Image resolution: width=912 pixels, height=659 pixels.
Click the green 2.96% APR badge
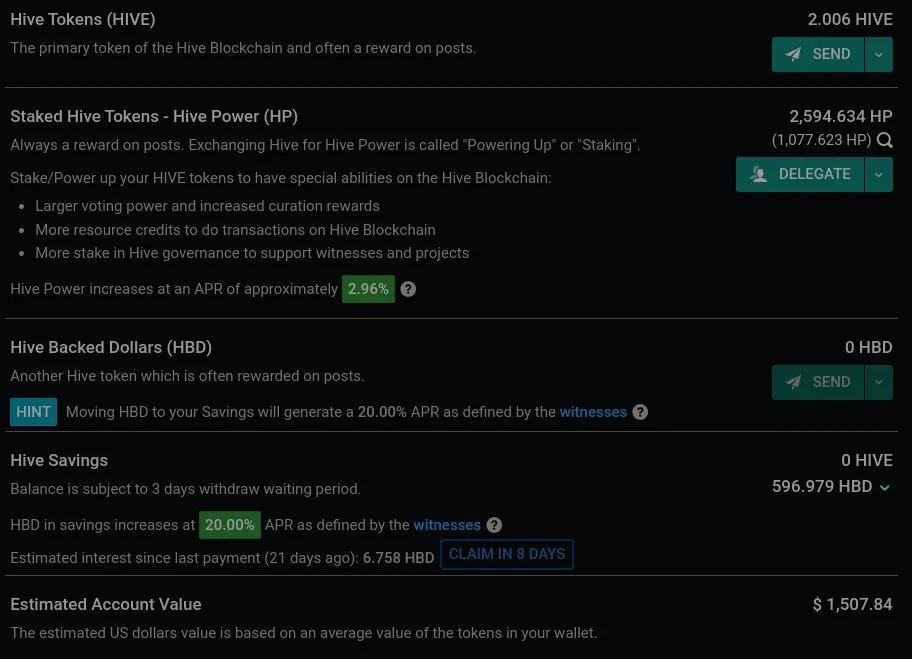368,289
